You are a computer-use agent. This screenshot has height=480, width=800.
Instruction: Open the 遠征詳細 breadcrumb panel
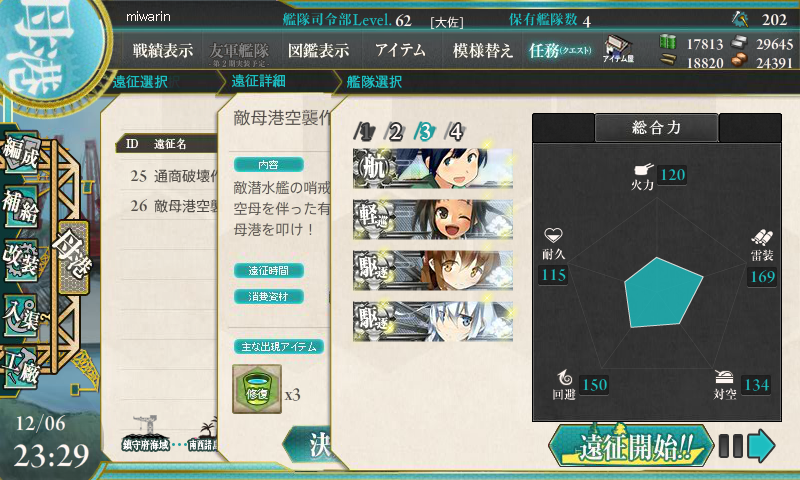coord(258,81)
